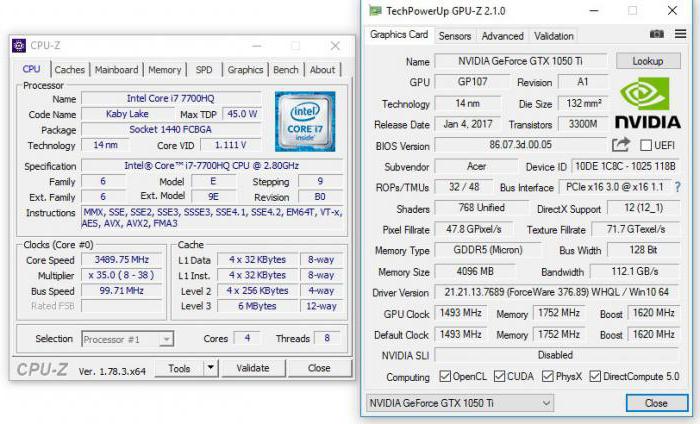Click the Memory Size 4096 MB value
The image size is (700, 424).
[x=475, y=271]
